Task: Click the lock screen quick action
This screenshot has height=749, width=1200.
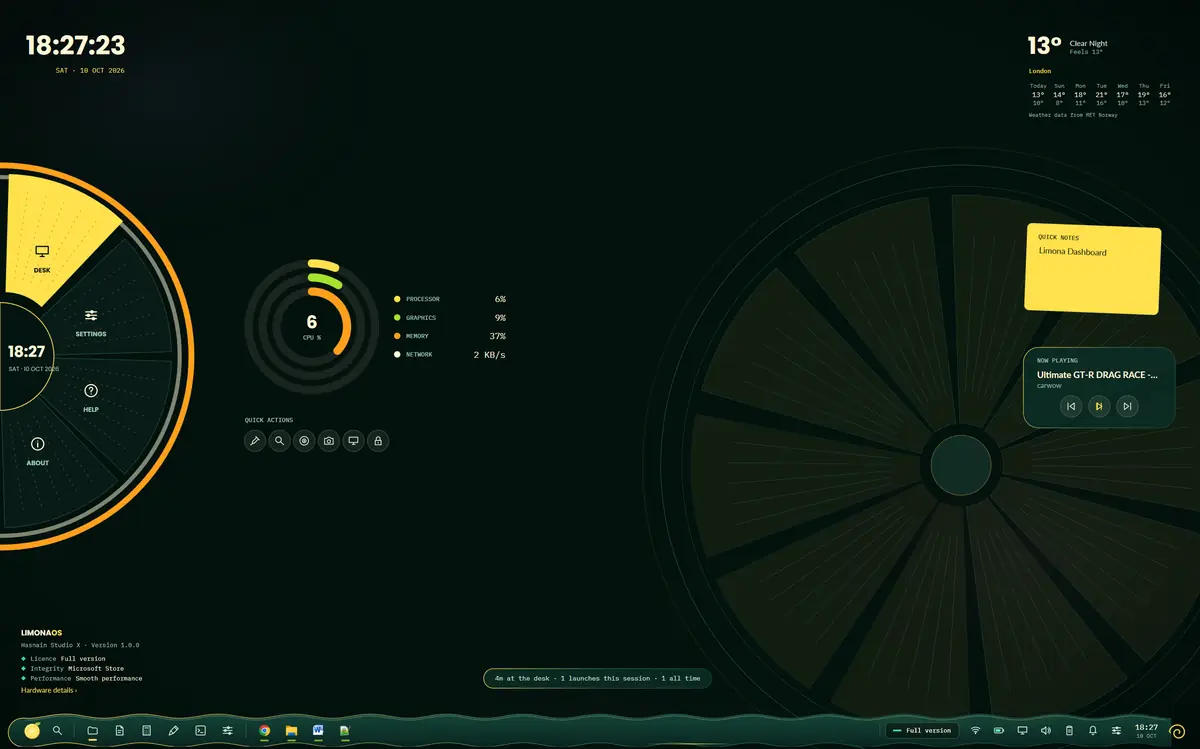Action: [x=378, y=440]
